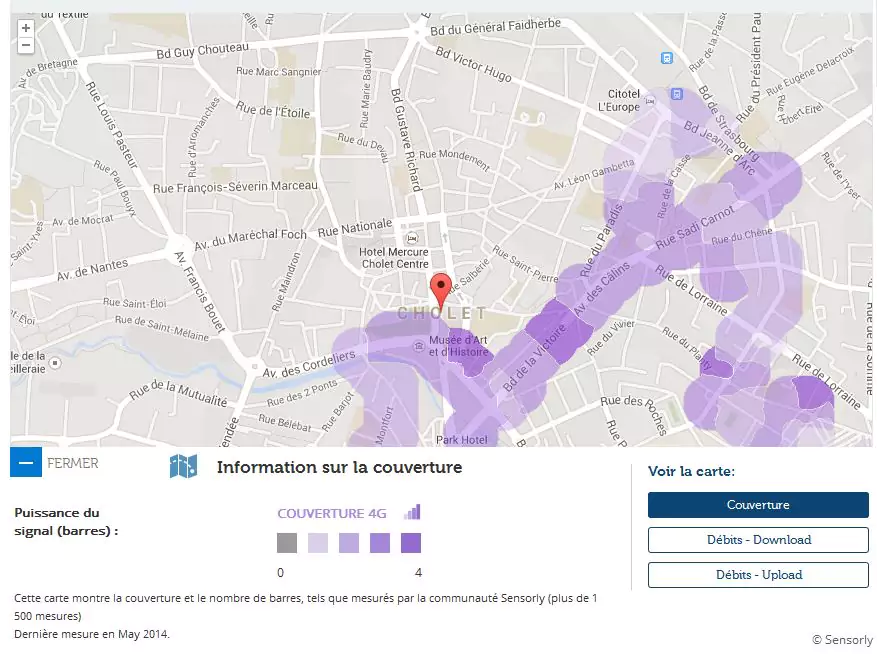Viewport: 877px width, 662px height.
Task: Click the Park Hotel label on the map
Action: click(461, 439)
